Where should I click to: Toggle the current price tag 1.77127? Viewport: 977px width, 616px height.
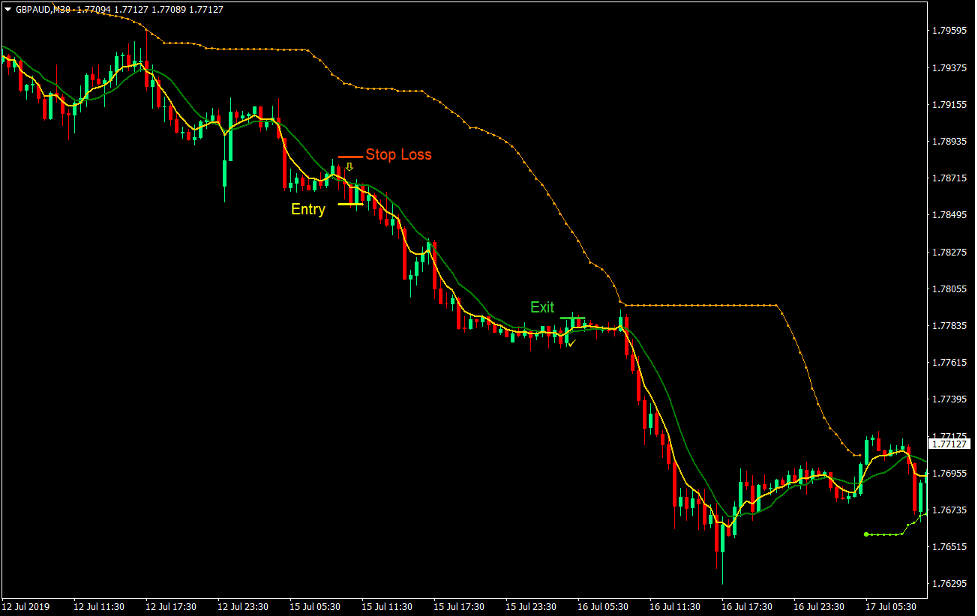947,442
